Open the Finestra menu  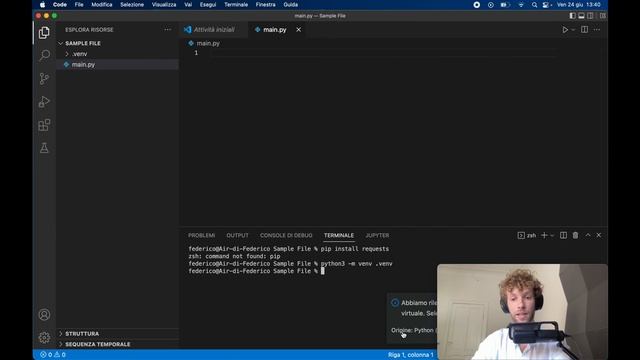[265, 5]
